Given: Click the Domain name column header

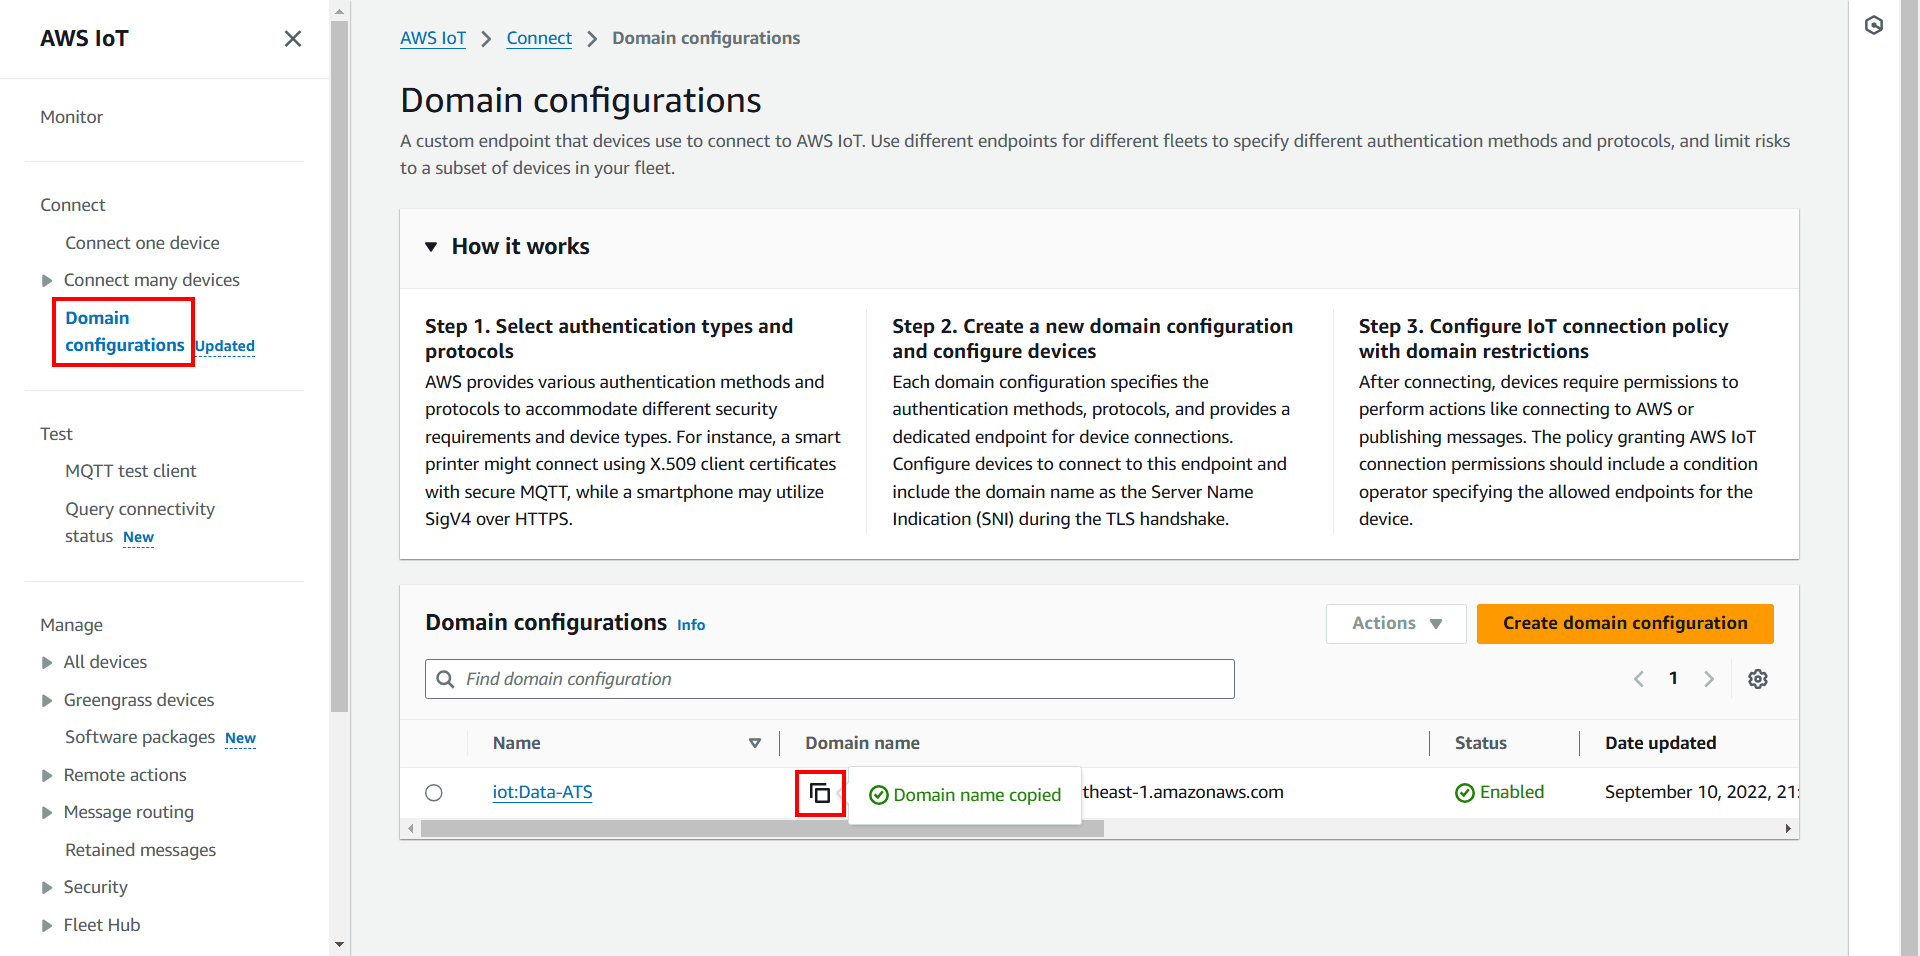Looking at the screenshot, I should coord(862,743).
